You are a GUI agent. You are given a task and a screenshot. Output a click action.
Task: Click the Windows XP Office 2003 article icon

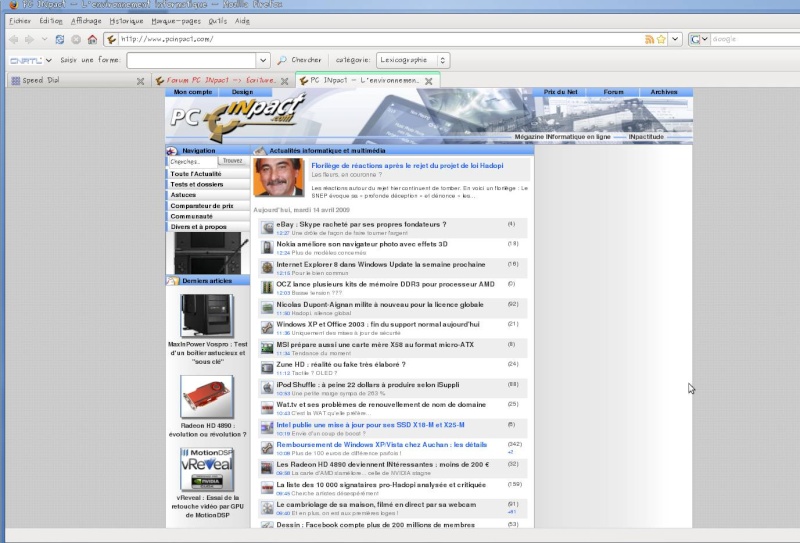[x=267, y=328]
